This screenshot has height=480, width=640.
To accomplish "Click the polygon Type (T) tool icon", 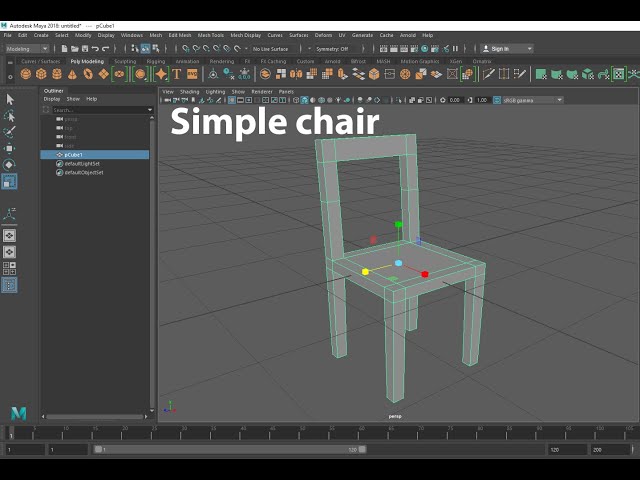I will pos(177,74).
